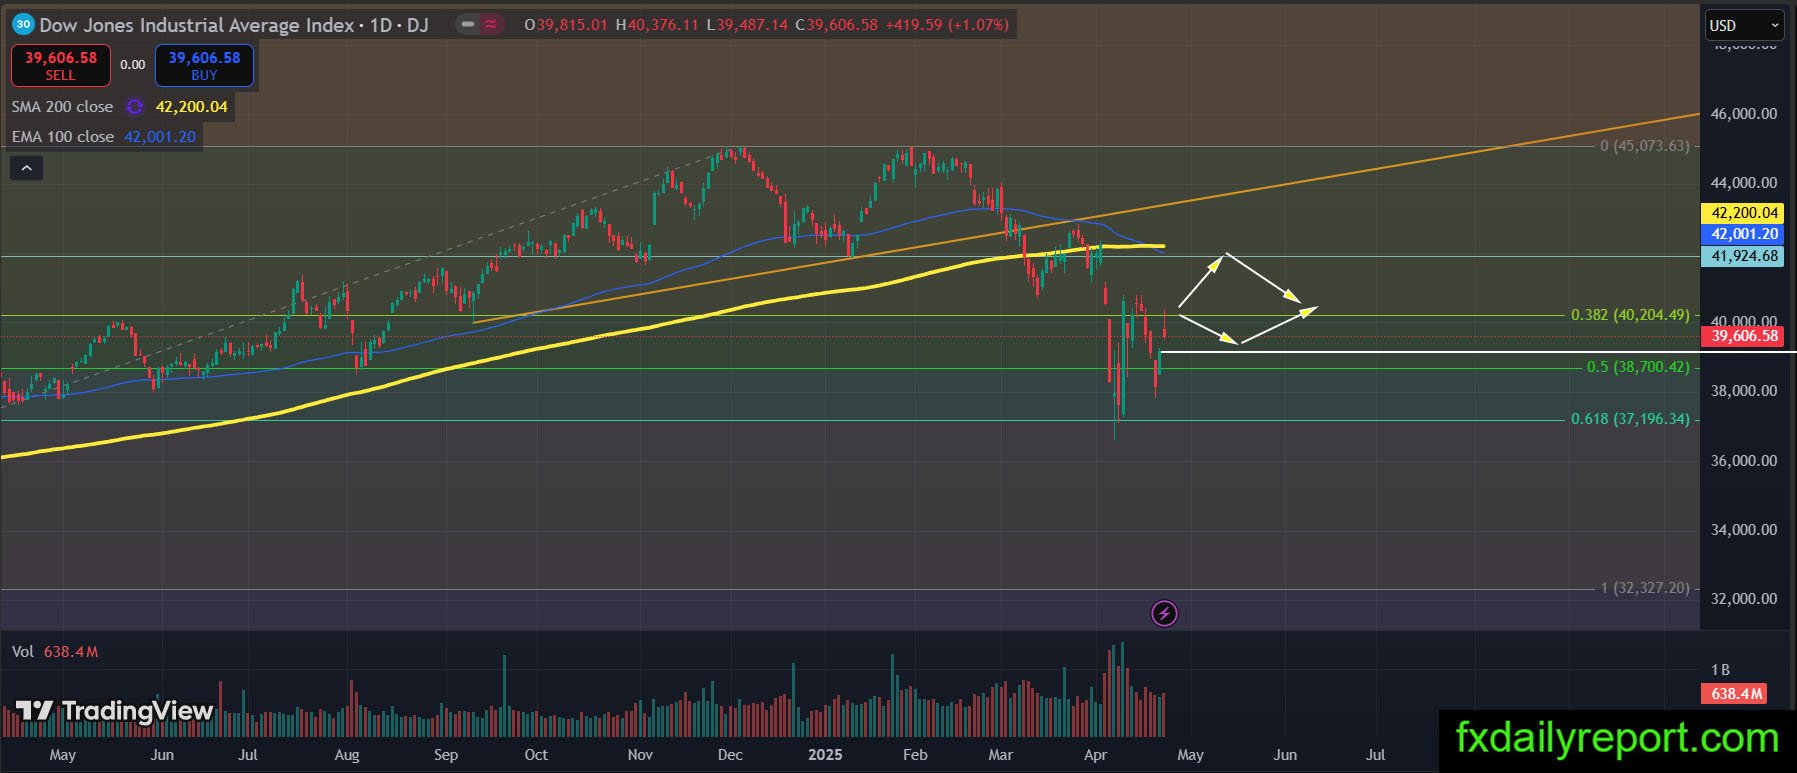Click the Mar label on time axis
1797x773 pixels.
click(x=1000, y=755)
